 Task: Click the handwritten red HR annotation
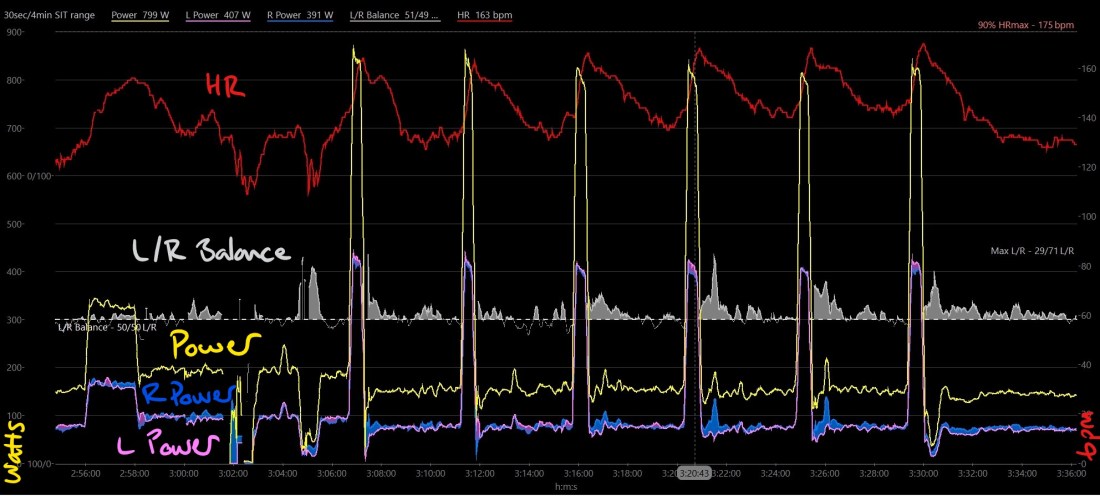click(x=224, y=87)
